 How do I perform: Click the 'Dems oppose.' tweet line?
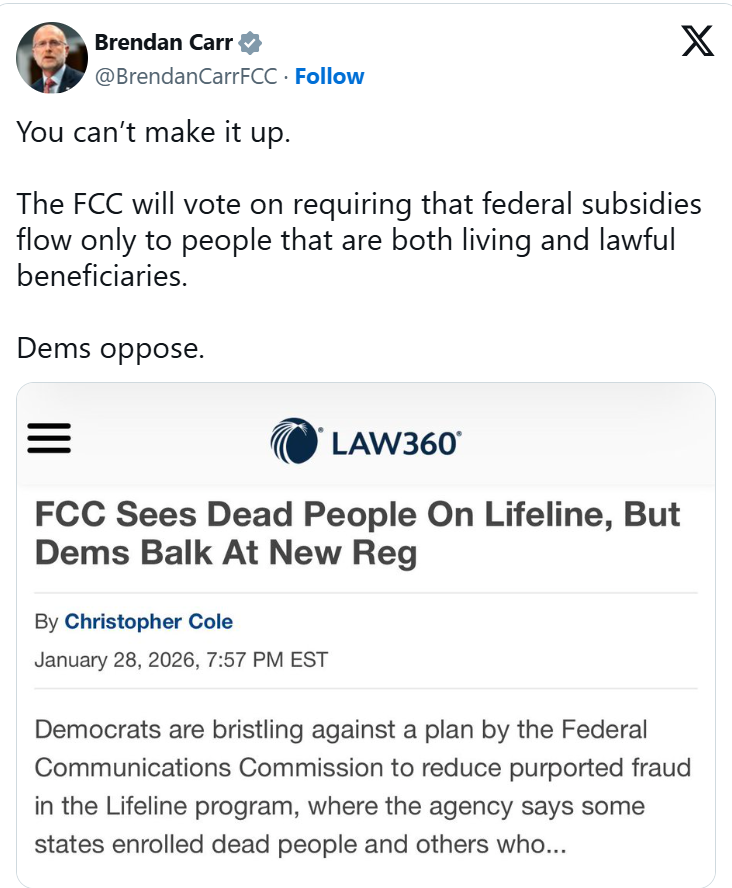coord(110,348)
